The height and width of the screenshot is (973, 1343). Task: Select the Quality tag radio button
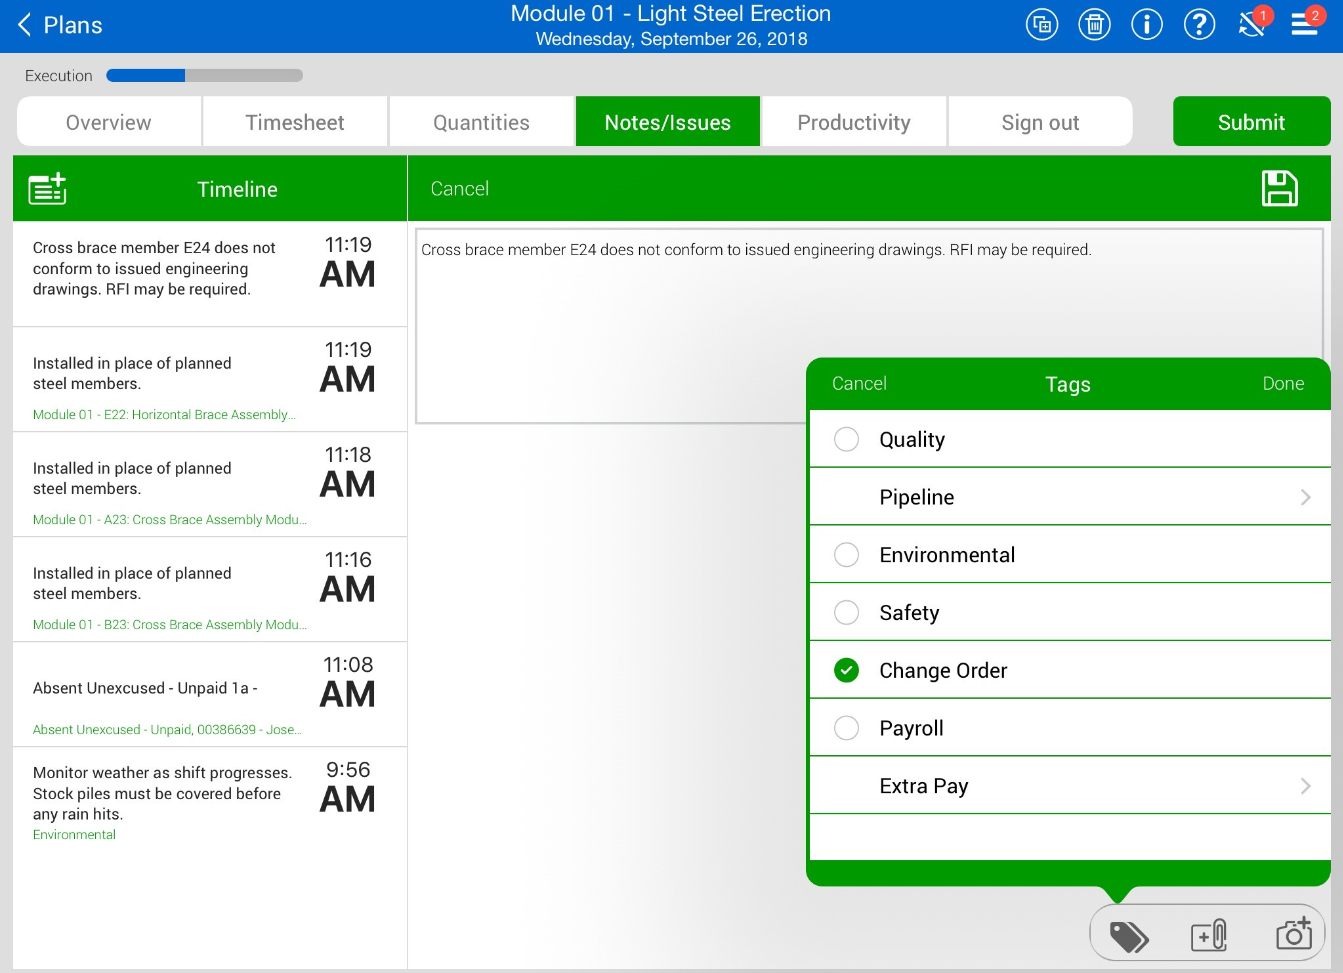pyautogui.click(x=846, y=440)
